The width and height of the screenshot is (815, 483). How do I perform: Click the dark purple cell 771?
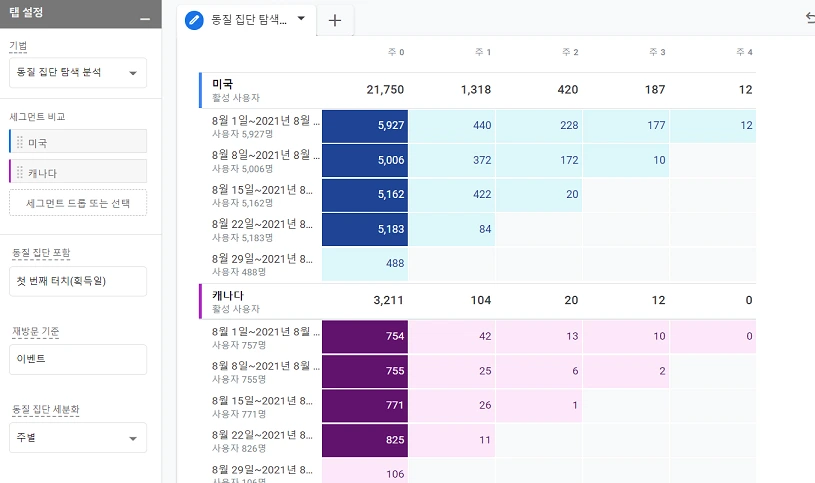pyautogui.click(x=365, y=406)
